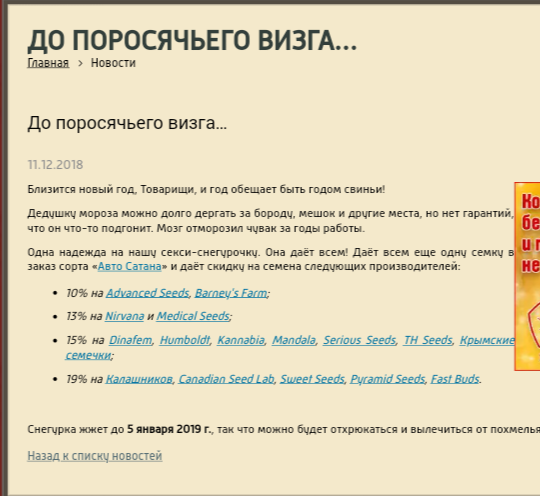Visit the Nirvana producer link
Viewport: 540px width, 496px height.
pyautogui.click(x=125, y=316)
